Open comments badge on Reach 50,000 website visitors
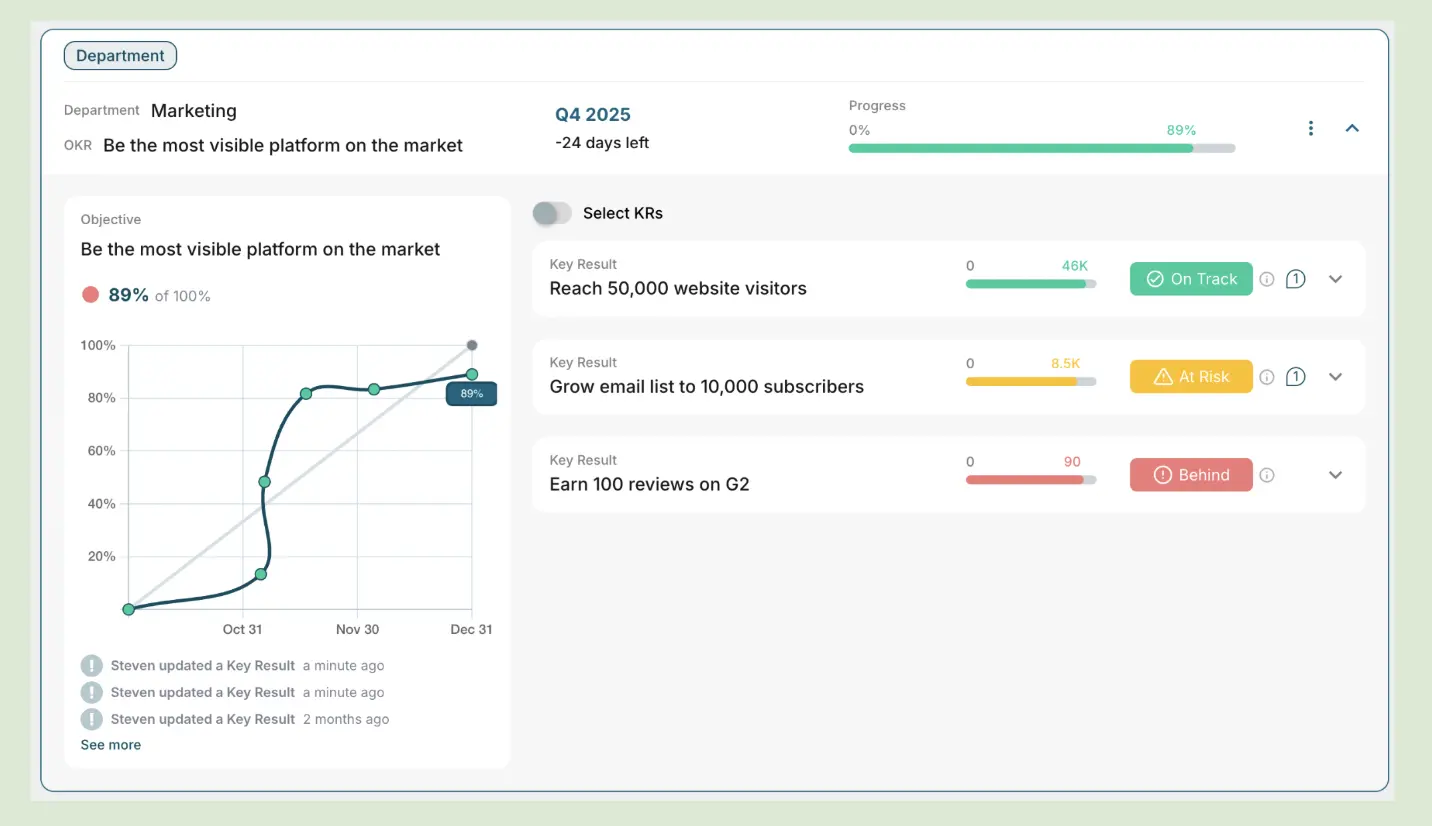Viewport: 1432px width, 826px height. tap(1295, 279)
